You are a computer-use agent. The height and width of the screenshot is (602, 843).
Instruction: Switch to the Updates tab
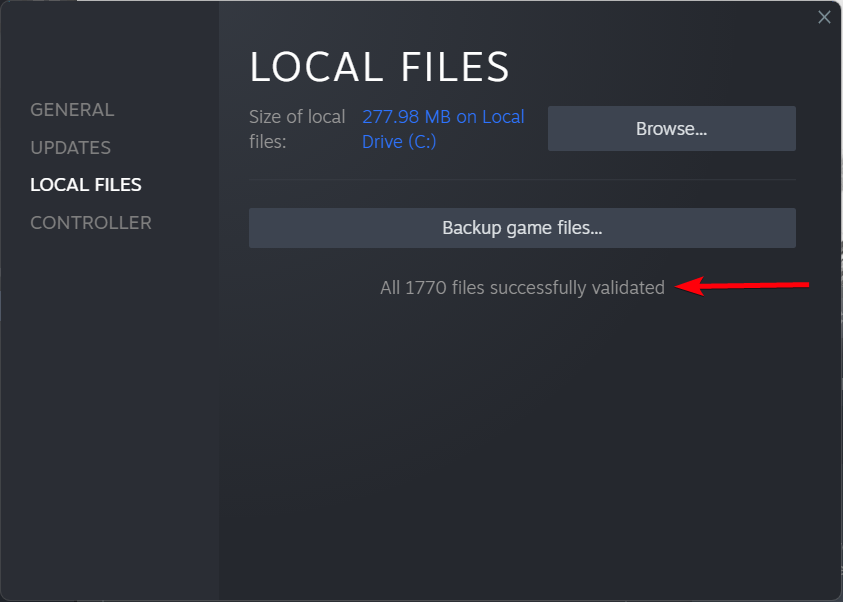[70, 148]
